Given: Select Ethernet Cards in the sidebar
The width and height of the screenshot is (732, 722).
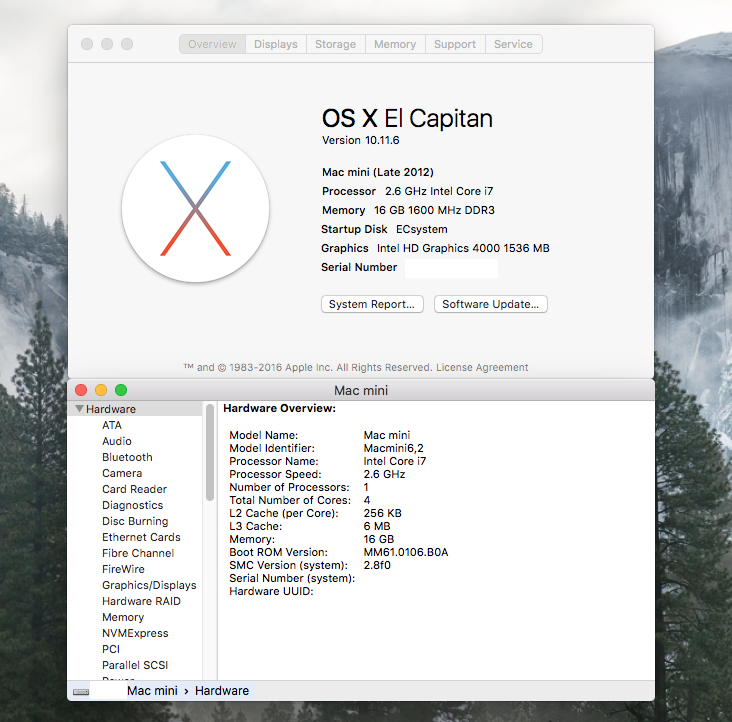Looking at the screenshot, I should (141, 537).
